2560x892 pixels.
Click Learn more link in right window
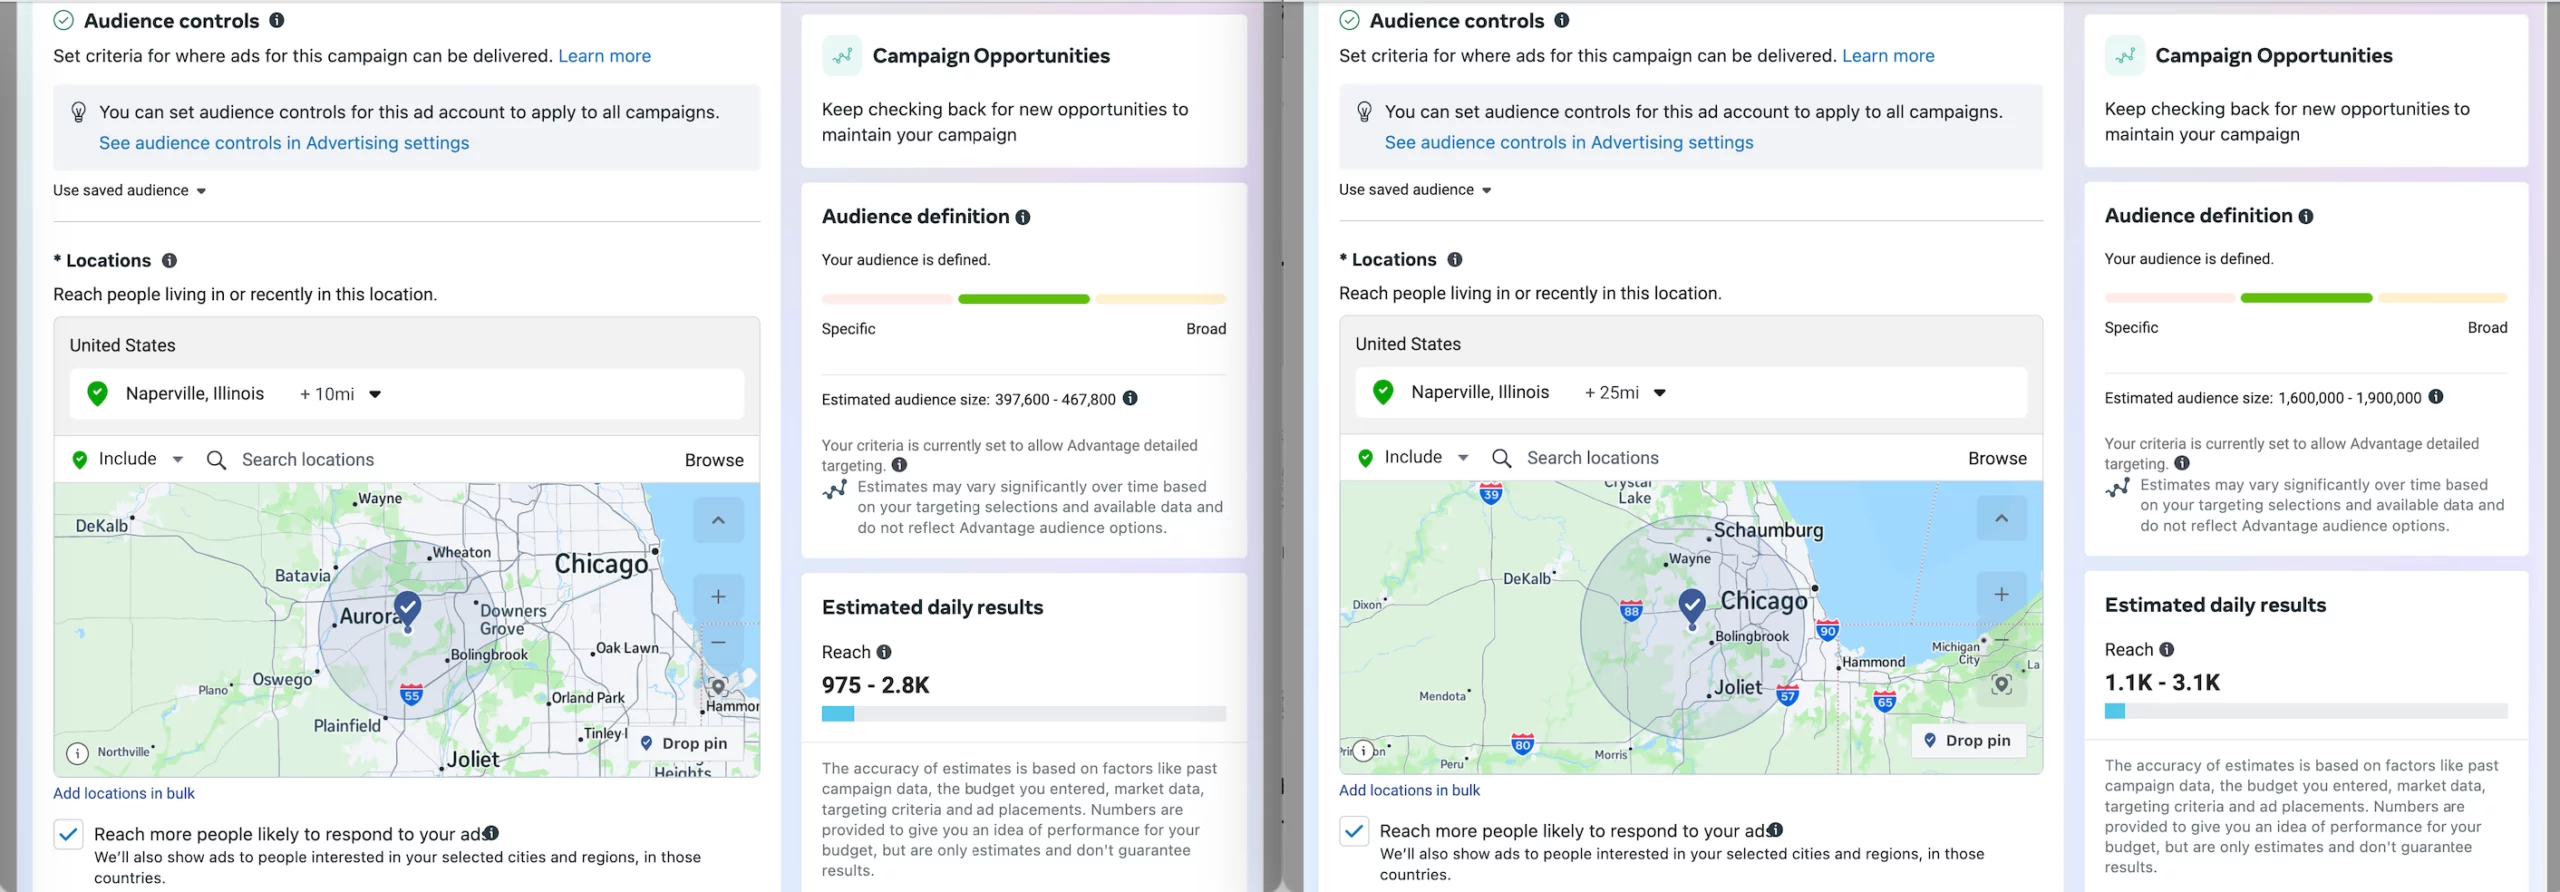[1888, 56]
